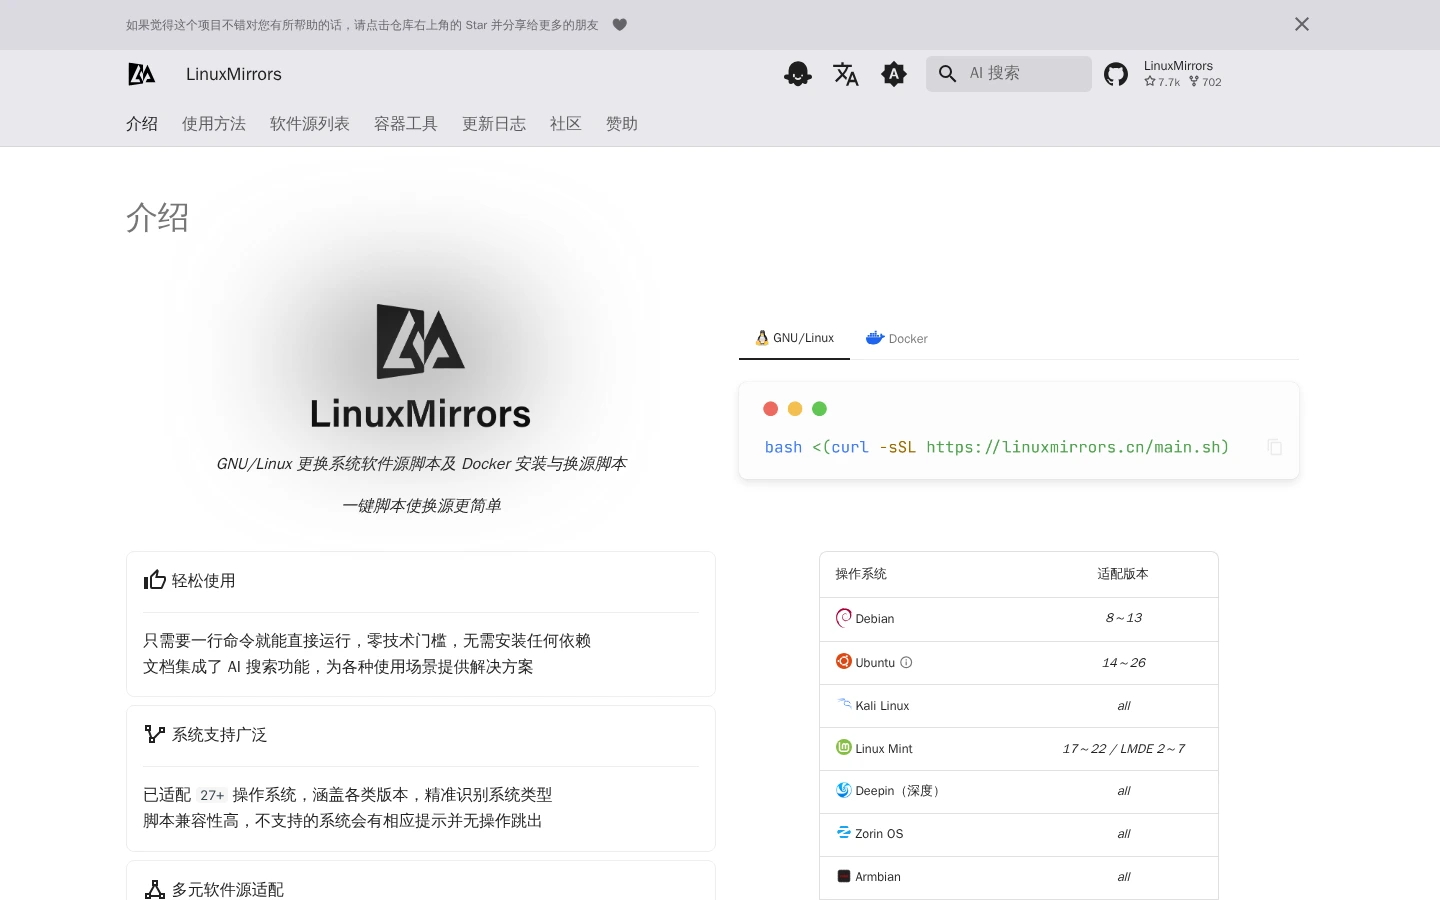The height and width of the screenshot is (900, 1440).
Task: Open the 赞助 navigation tab
Action: pos(622,124)
